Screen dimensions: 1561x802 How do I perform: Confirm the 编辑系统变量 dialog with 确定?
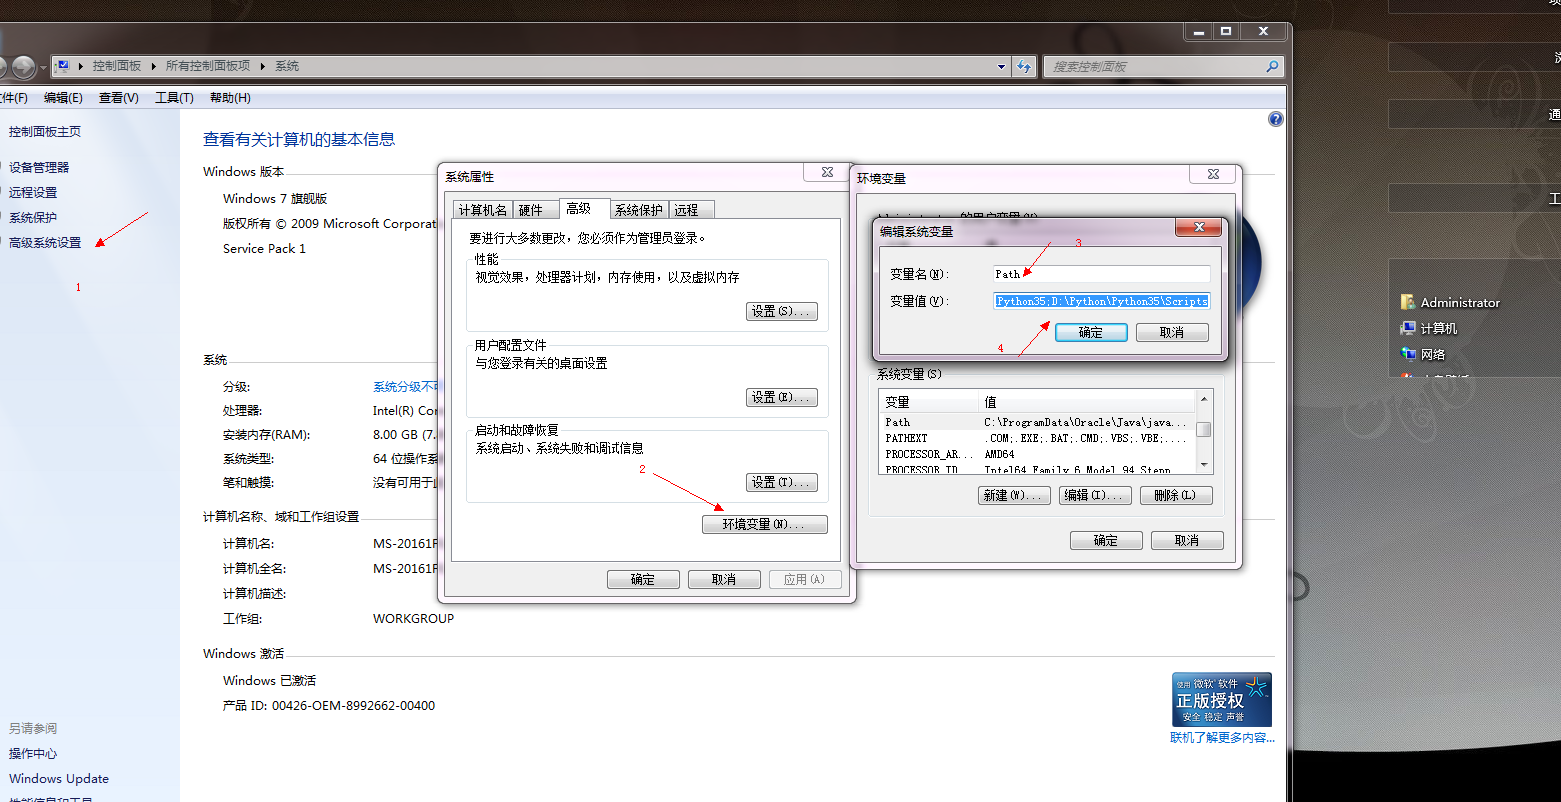point(1091,332)
